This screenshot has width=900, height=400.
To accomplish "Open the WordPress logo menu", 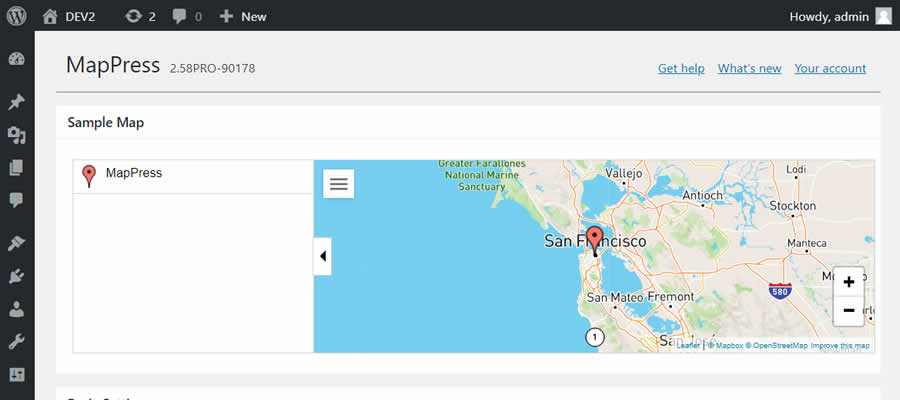I will click(x=17, y=16).
